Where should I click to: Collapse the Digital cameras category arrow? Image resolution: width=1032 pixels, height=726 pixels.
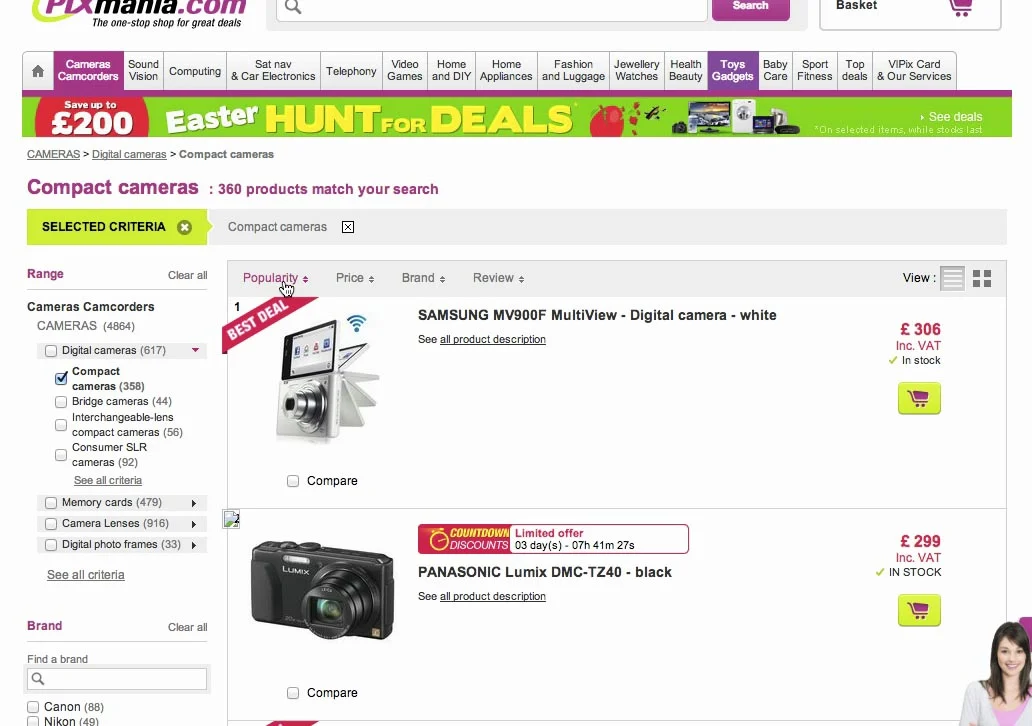195,350
